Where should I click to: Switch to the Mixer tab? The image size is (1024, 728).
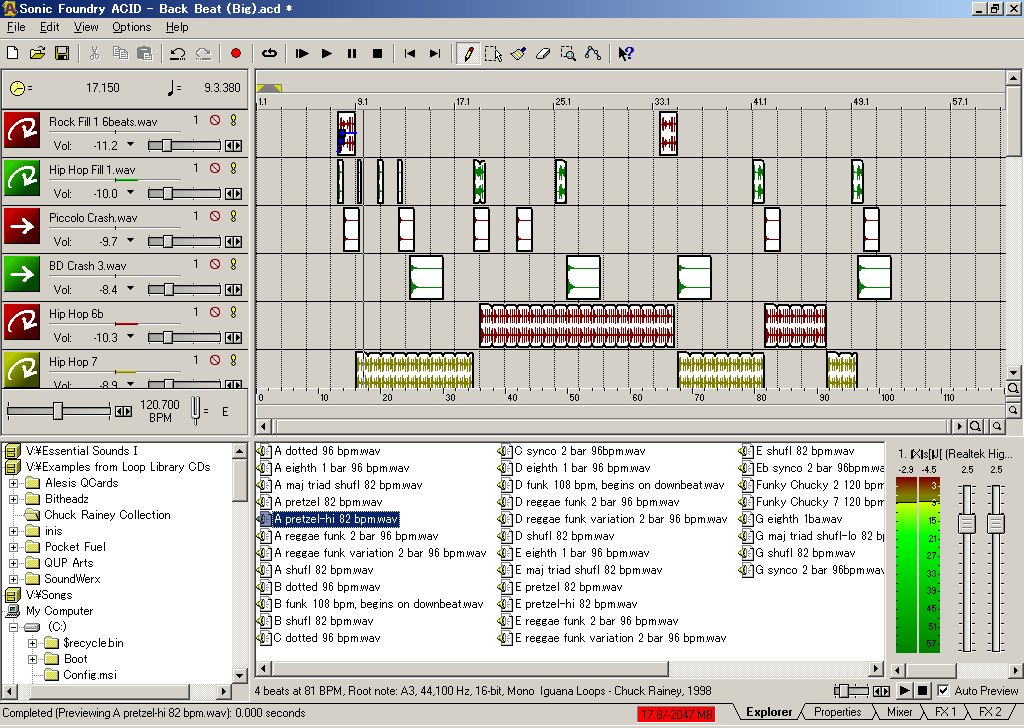coord(899,712)
